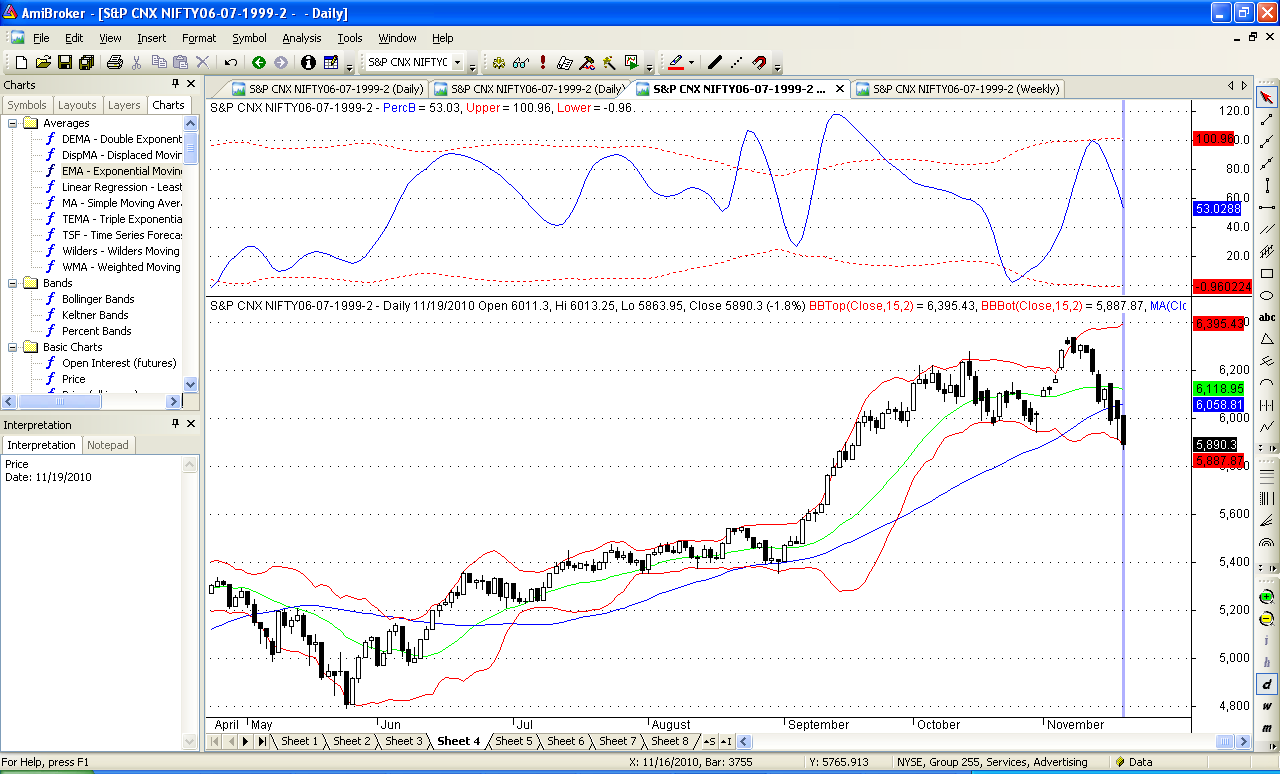
Task: Open the Format menu
Action: (x=199, y=38)
